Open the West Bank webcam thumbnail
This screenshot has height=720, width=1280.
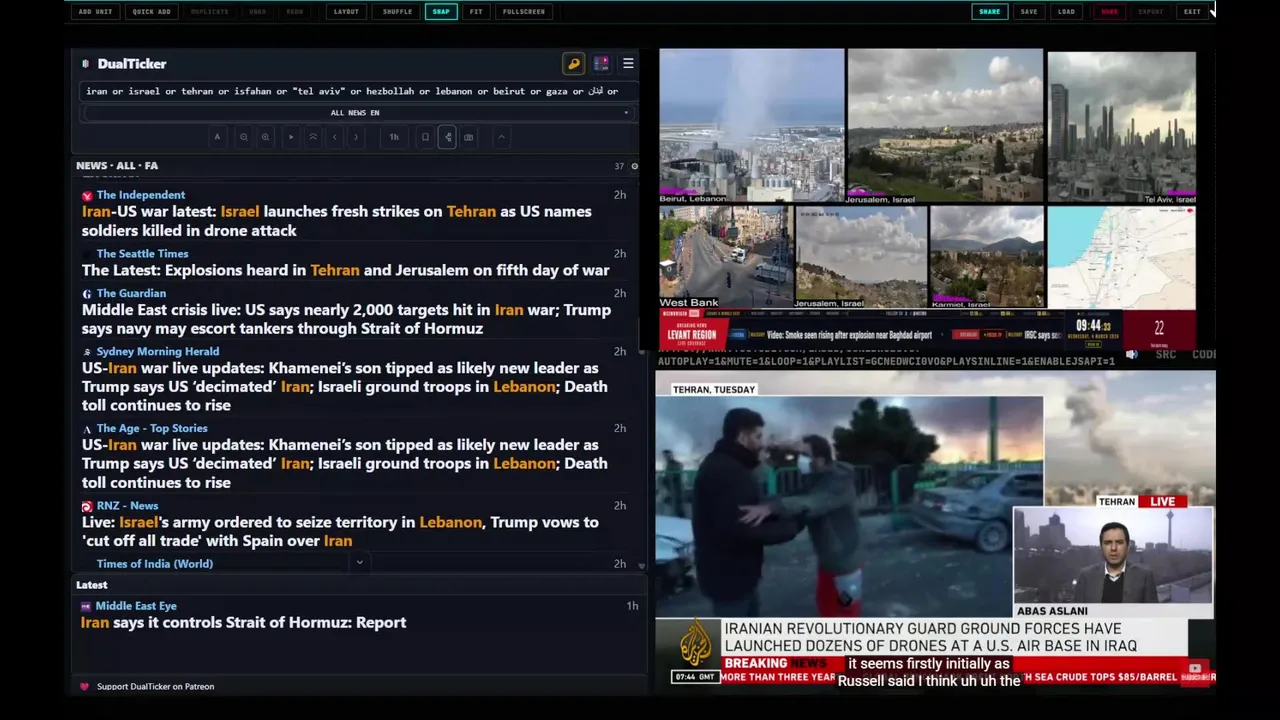[726, 257]
